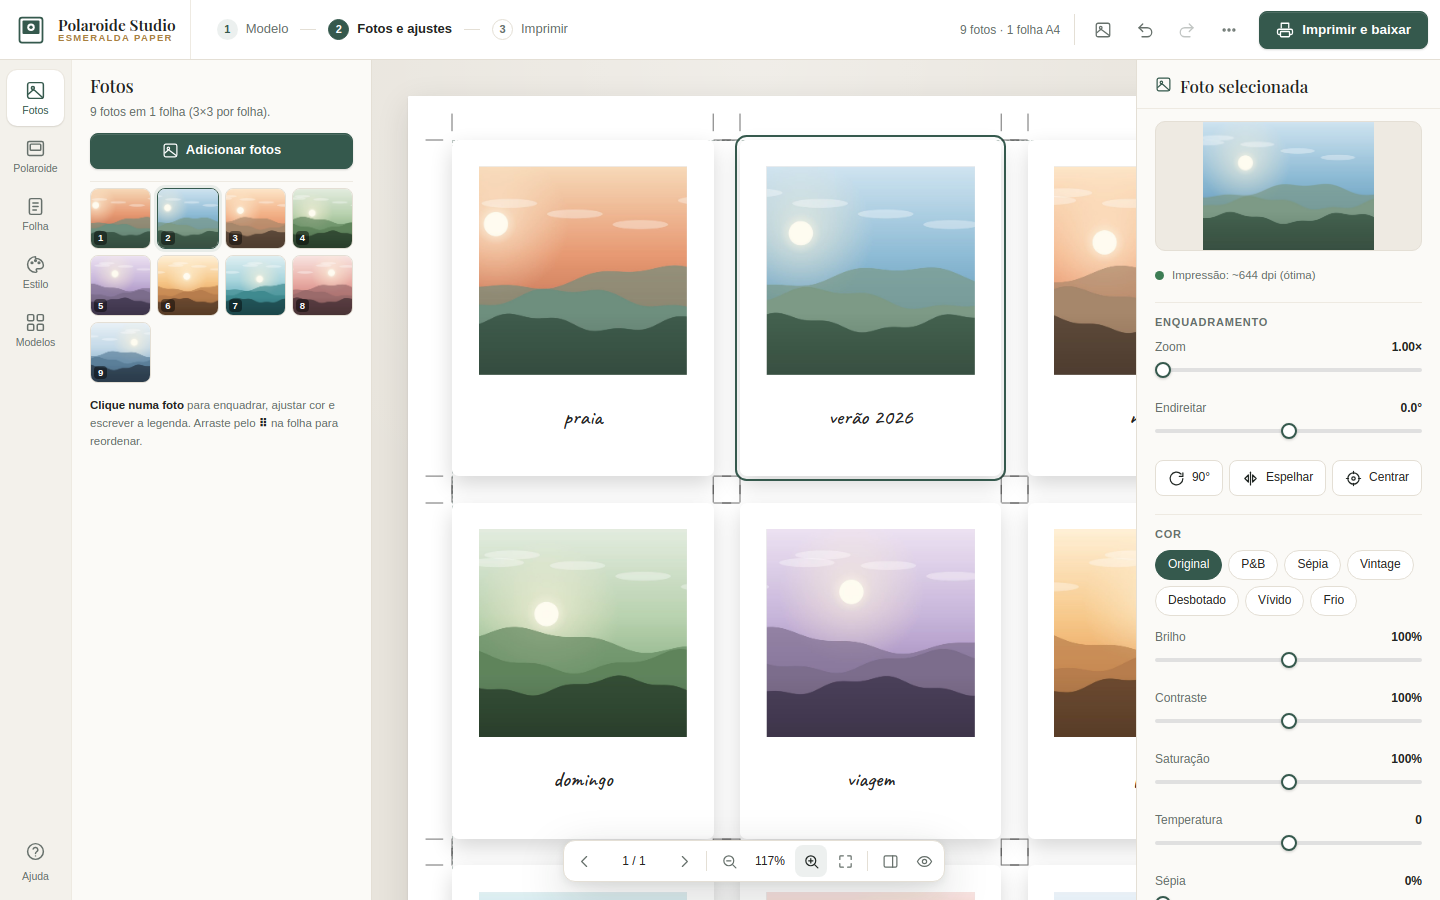Viewport: 1440px width, 900px height.
Task: Open the Modelos sidebar panel
Action: pyautogui.click(x=35, y=330)
